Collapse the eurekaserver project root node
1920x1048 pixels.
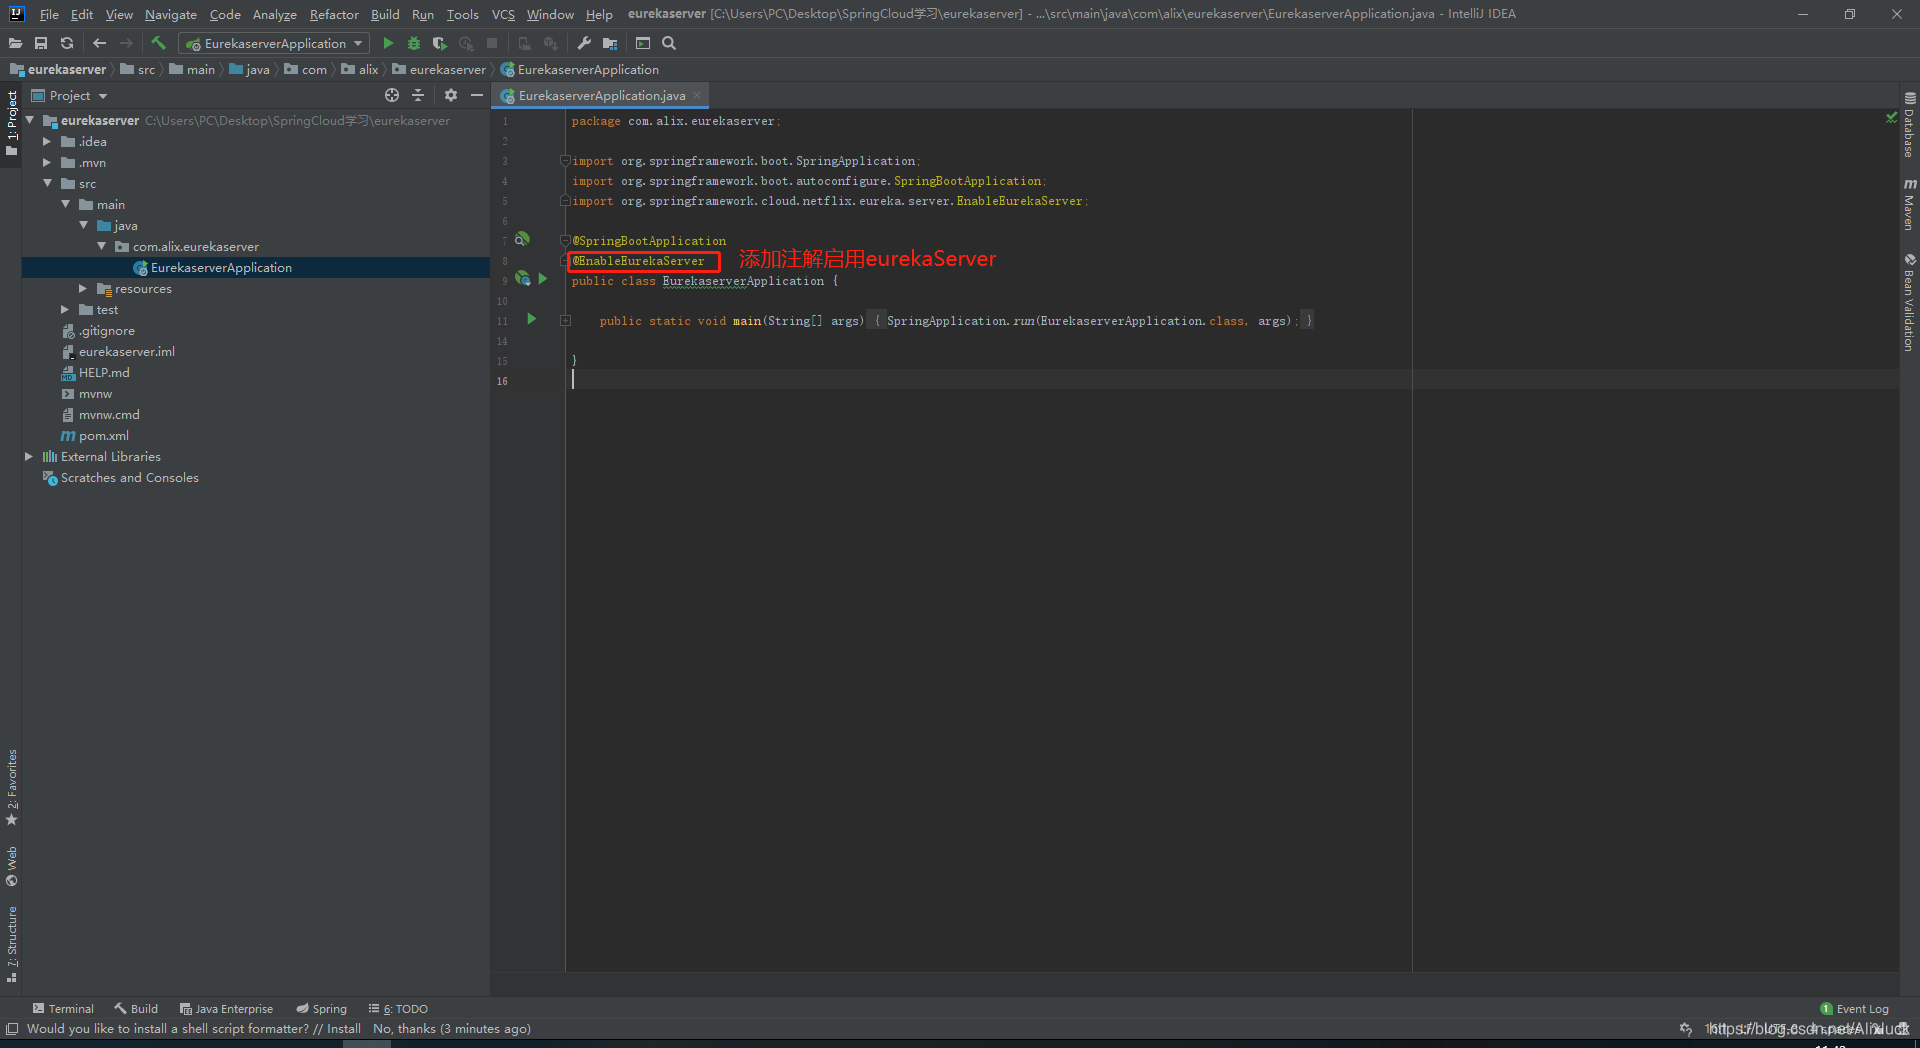(x=30, y=120)
